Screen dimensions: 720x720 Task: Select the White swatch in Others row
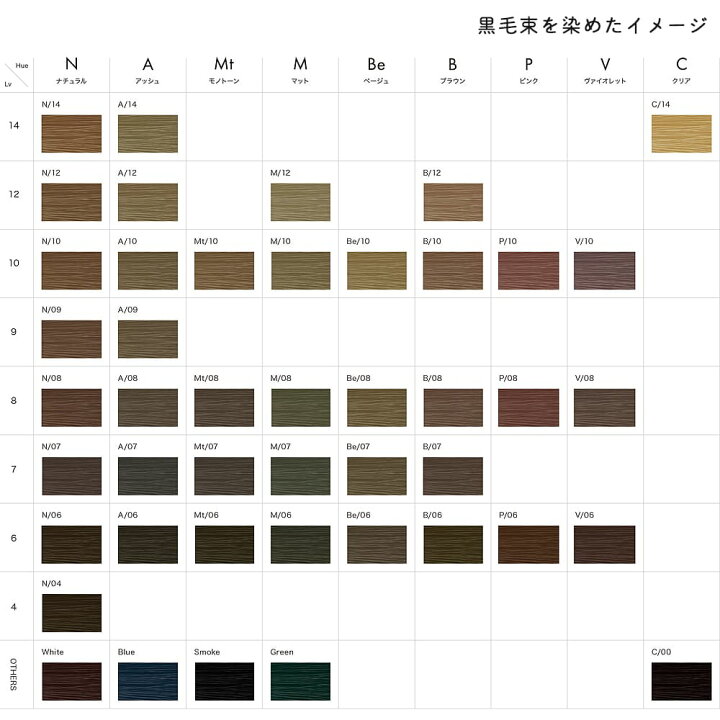pos(71,681)
